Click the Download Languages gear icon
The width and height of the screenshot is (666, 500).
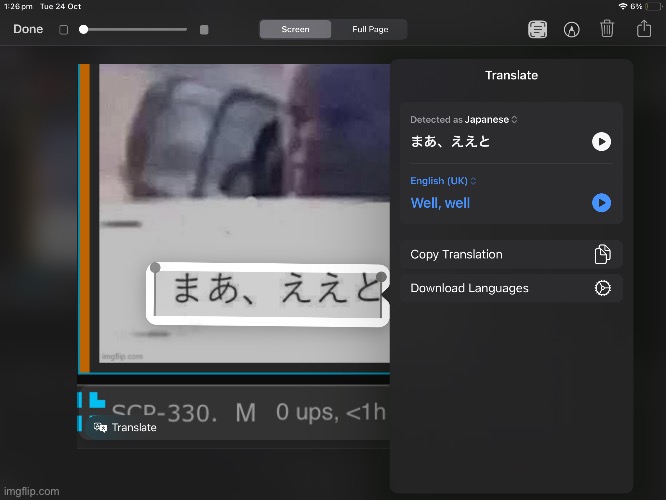tap(602, 288)
